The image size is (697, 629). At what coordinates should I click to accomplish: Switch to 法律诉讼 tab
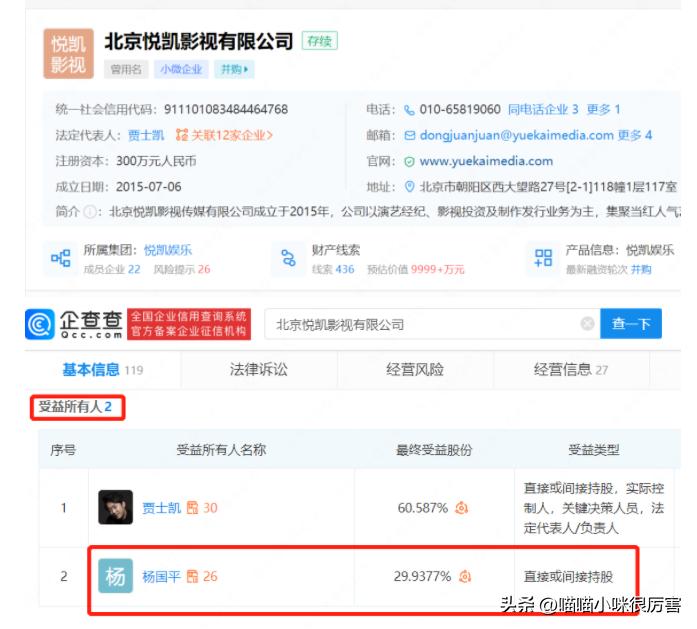pos(259,370)
